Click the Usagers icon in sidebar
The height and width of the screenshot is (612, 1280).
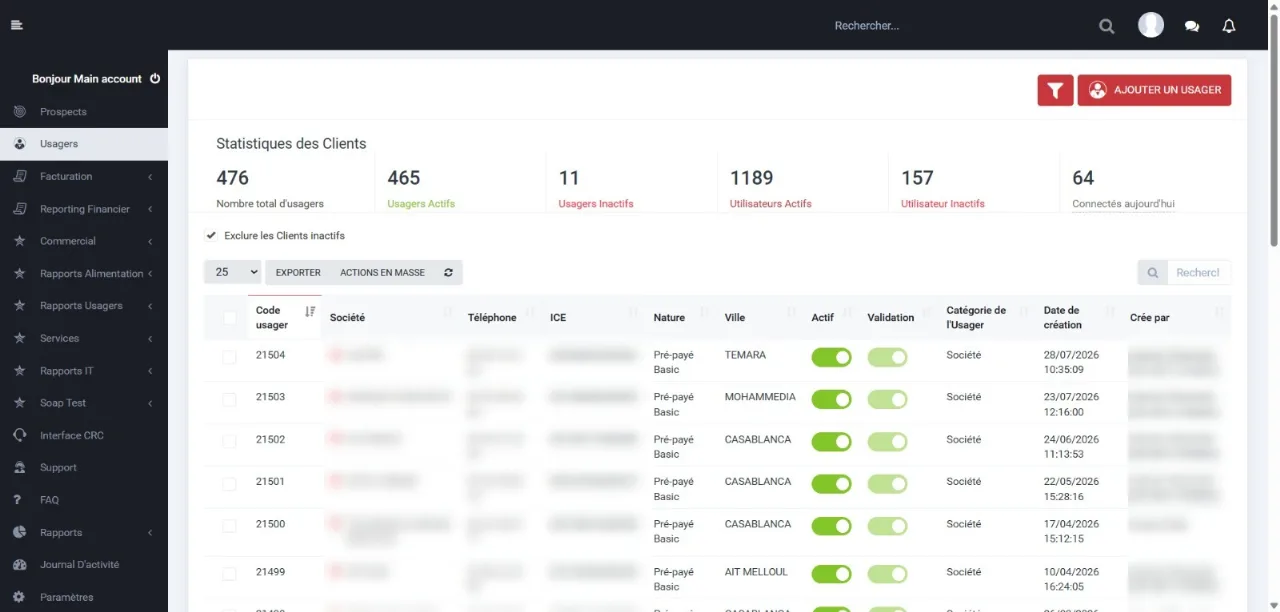(x=19, y=144)
